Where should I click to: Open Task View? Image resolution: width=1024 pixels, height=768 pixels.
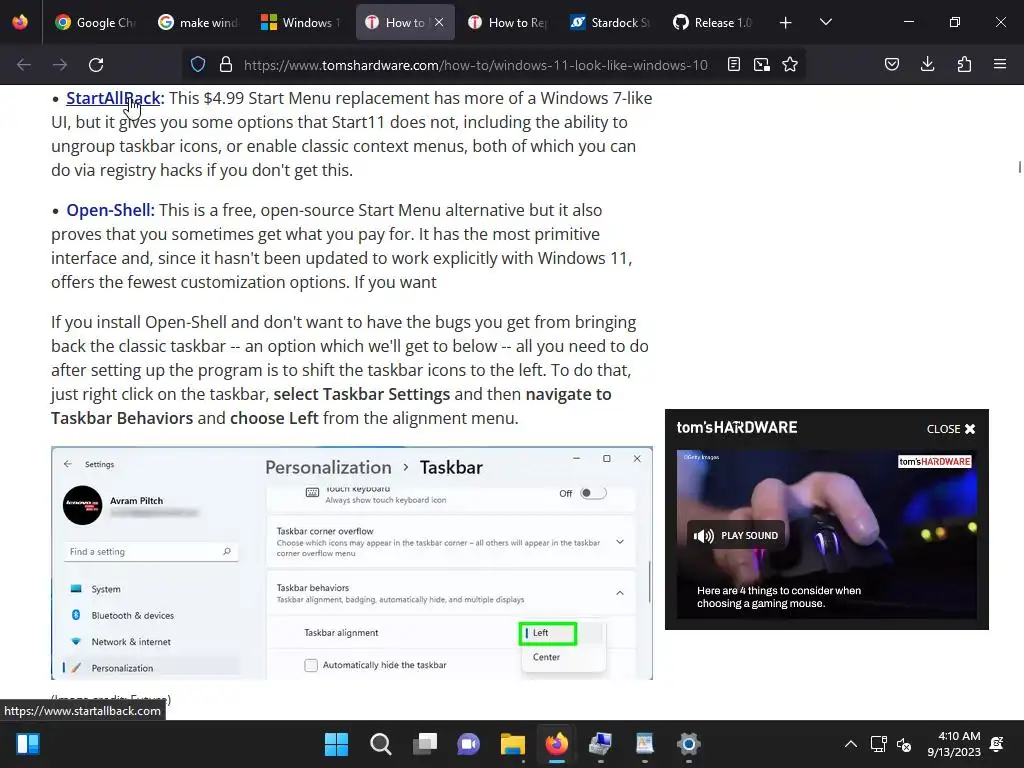424,744
